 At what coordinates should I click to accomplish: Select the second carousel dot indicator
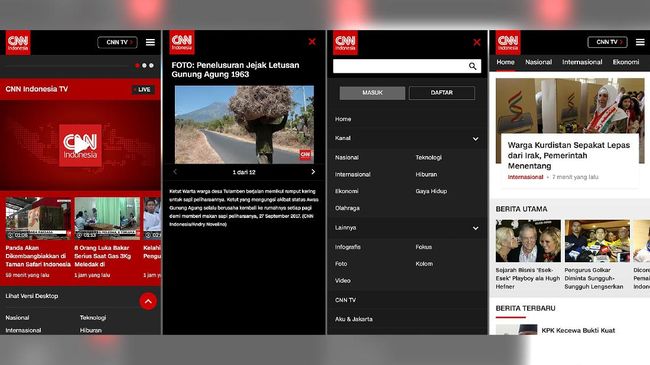point(144,66)
